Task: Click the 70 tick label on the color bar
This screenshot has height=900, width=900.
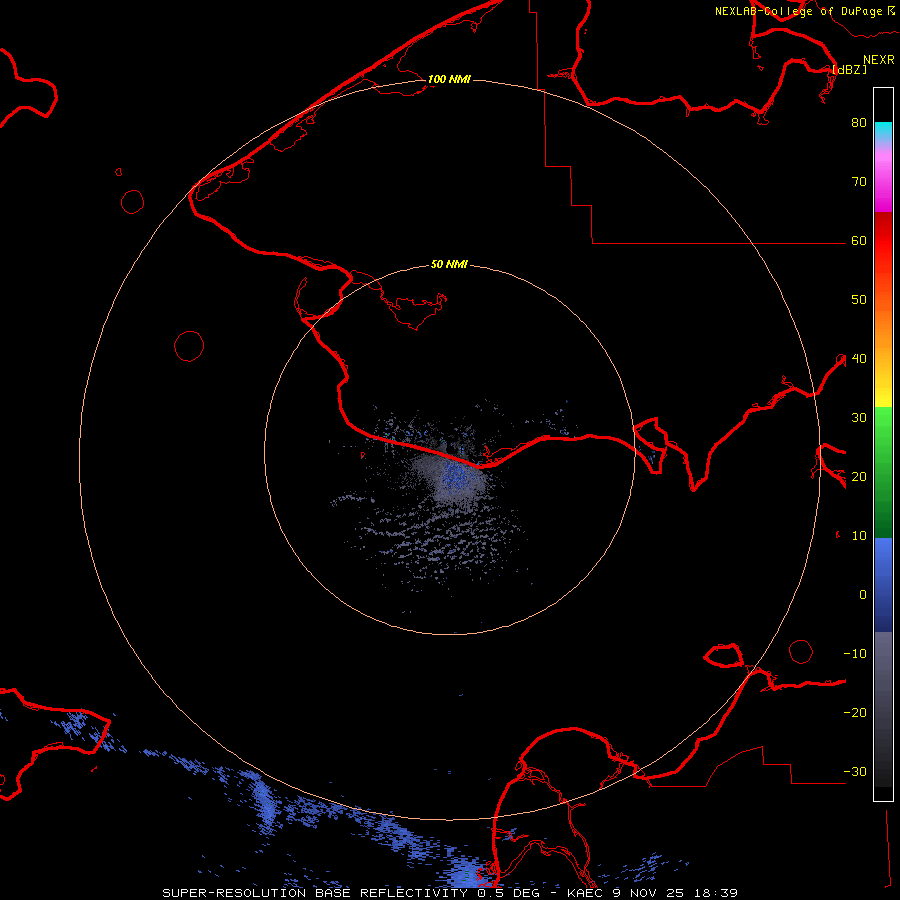Action: click(859, 181)
